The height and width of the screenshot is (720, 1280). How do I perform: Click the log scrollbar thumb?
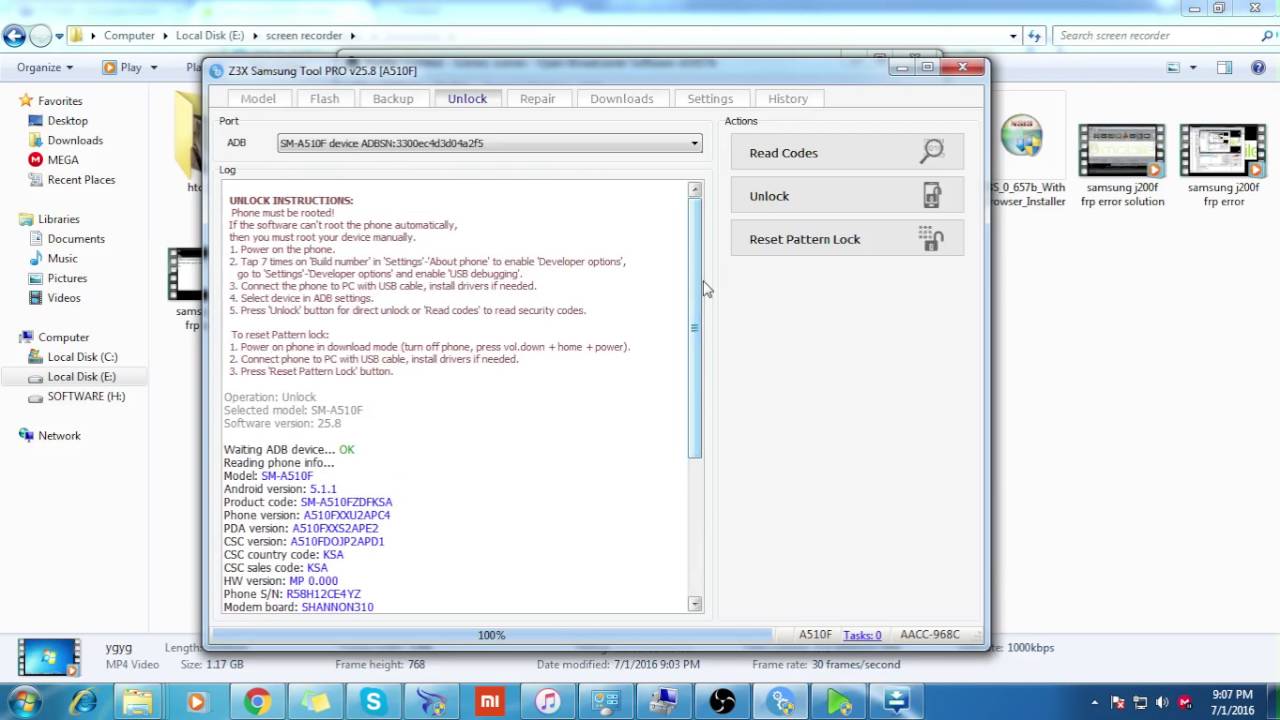[x=695, y=329]
